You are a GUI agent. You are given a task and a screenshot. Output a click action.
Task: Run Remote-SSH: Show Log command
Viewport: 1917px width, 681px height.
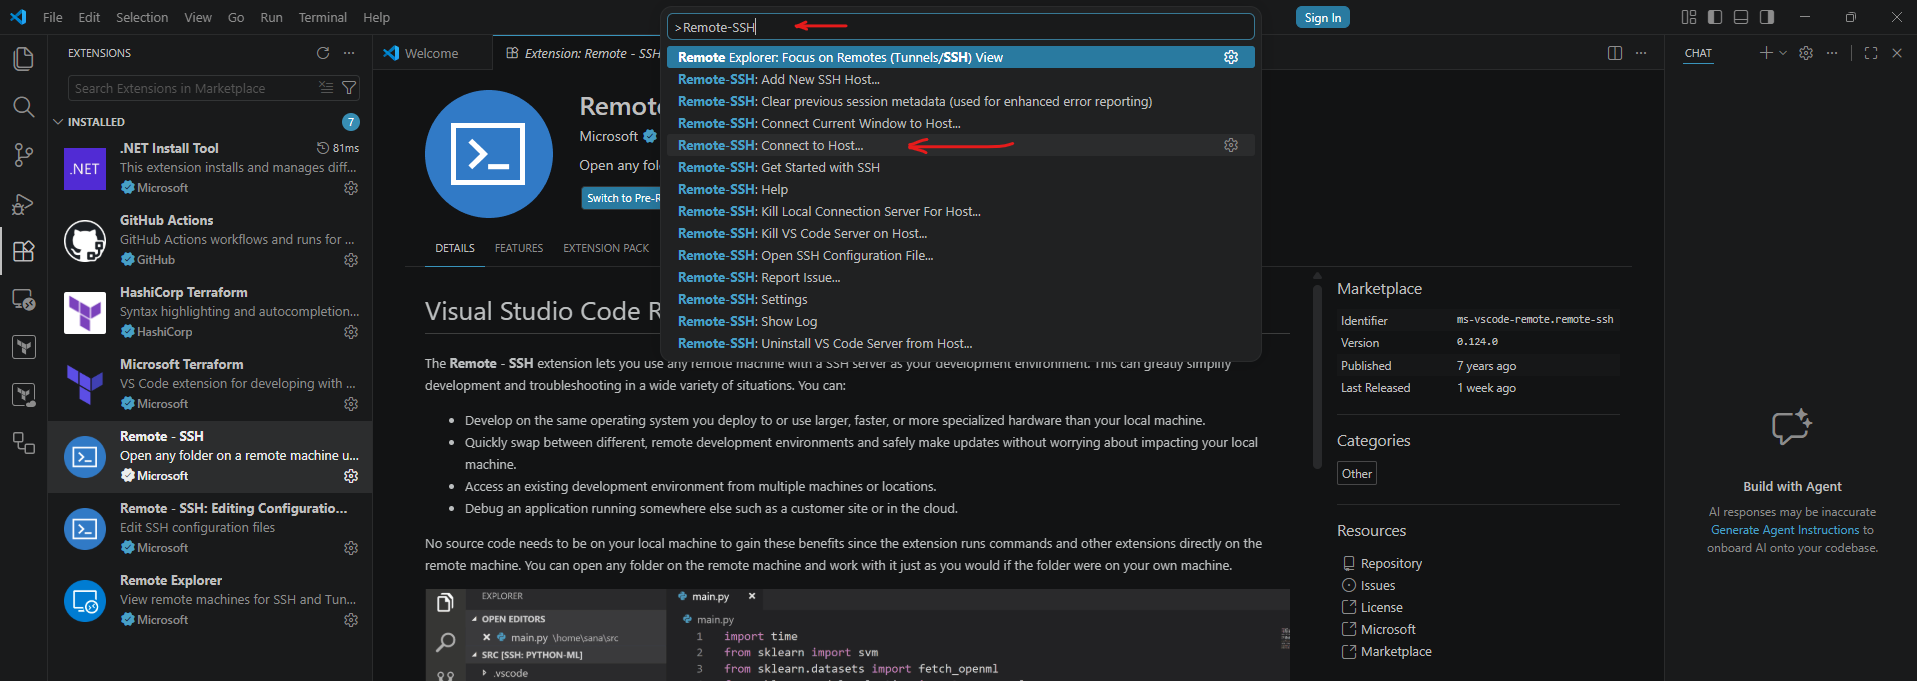[x=960, y=321]
